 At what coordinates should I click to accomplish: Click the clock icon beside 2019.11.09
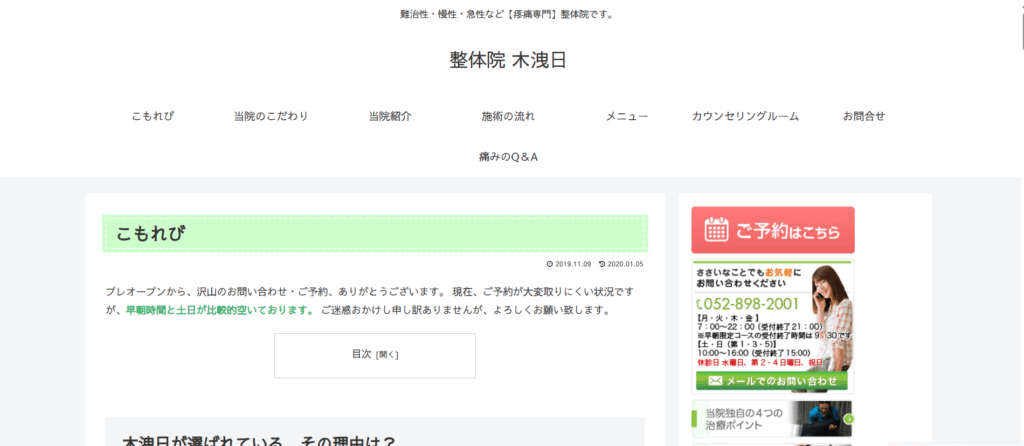[550, 264]
